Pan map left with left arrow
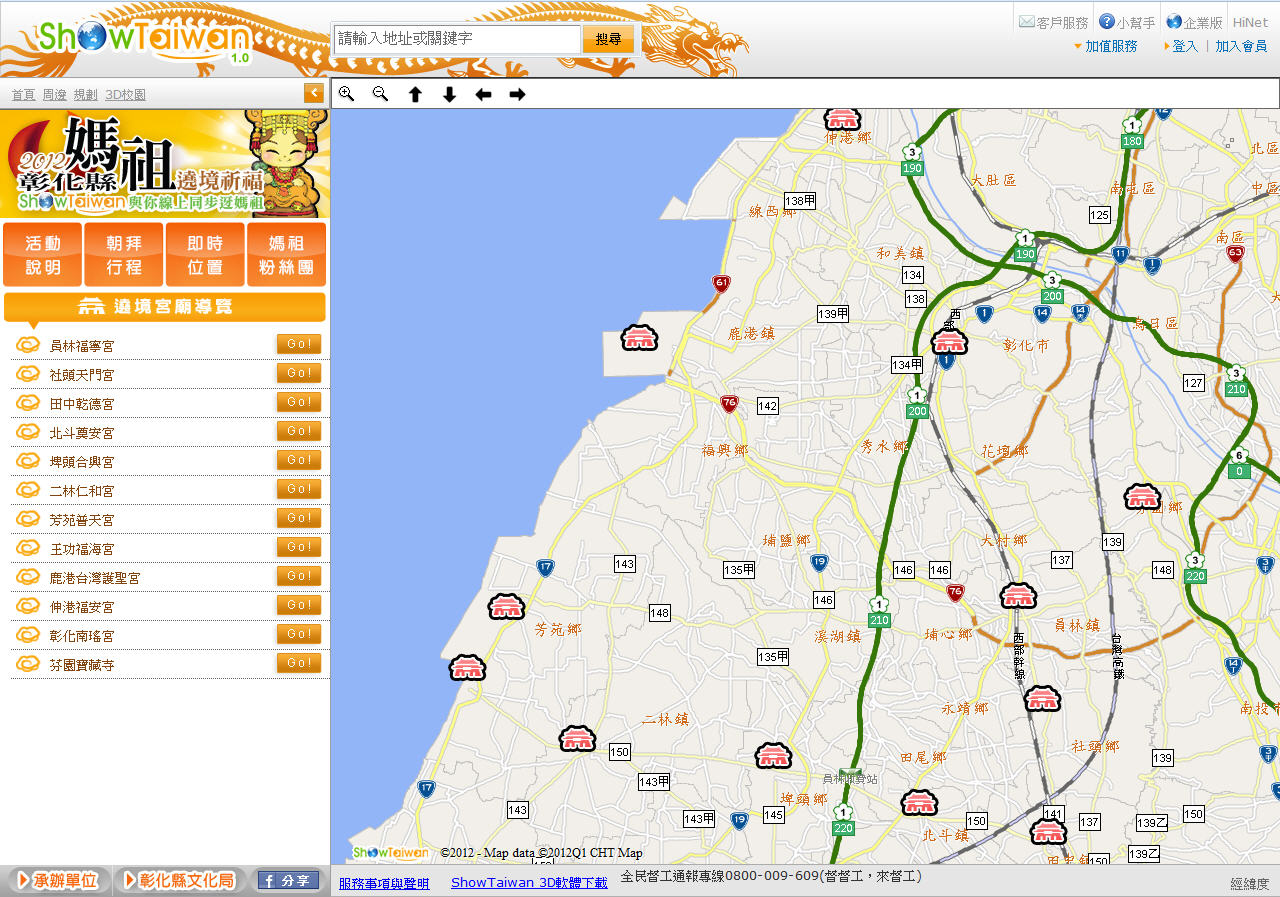This screenshot has width=1280, height=897. [x=483, y=94]
